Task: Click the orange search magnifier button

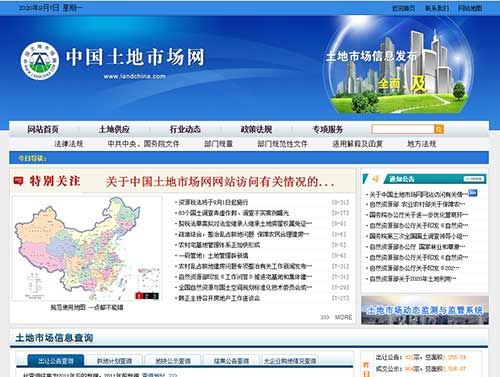Action: 439,129
